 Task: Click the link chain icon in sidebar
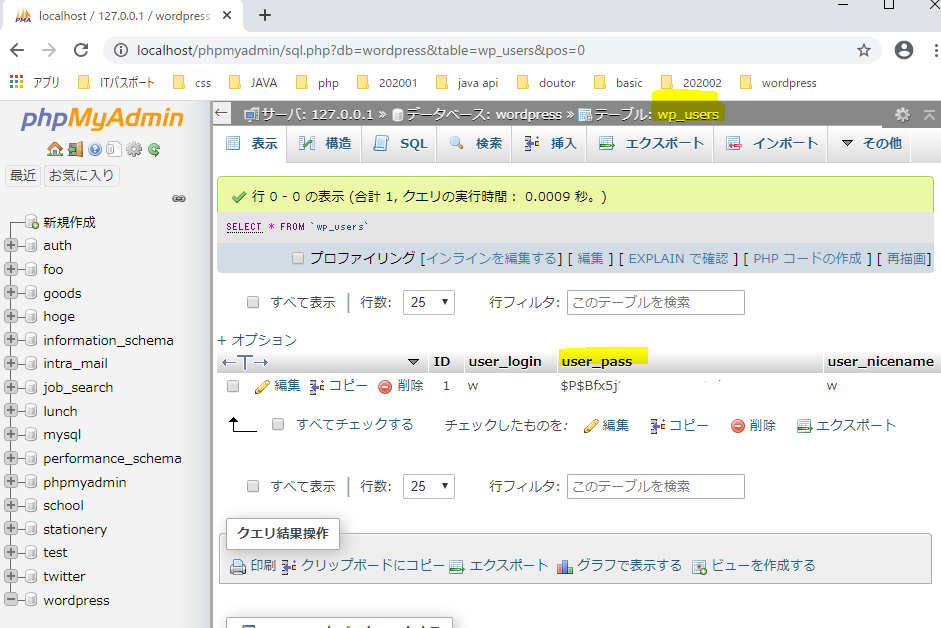(179, 198)
